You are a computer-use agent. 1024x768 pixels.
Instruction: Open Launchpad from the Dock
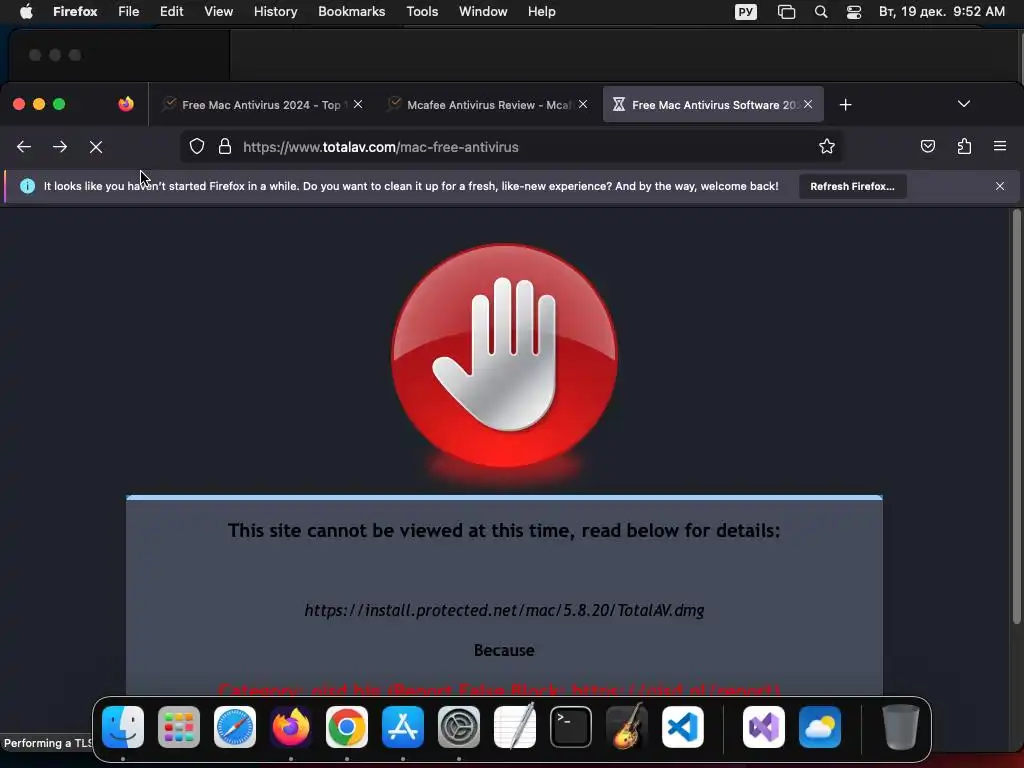click(x=179, y=727)
